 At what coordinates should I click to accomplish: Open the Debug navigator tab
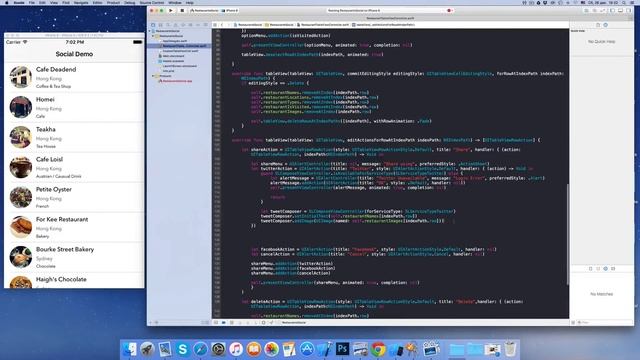[190, 25]
